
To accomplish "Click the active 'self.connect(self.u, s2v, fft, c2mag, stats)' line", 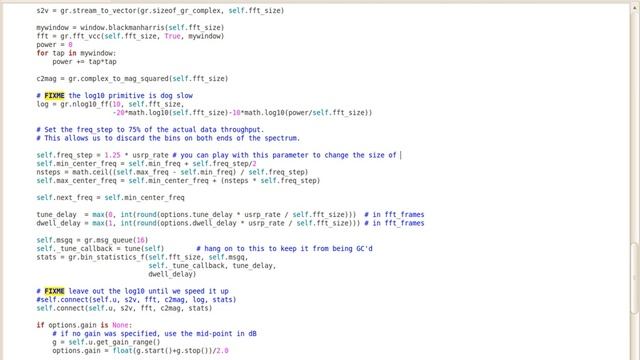I will tap(124, 309).
